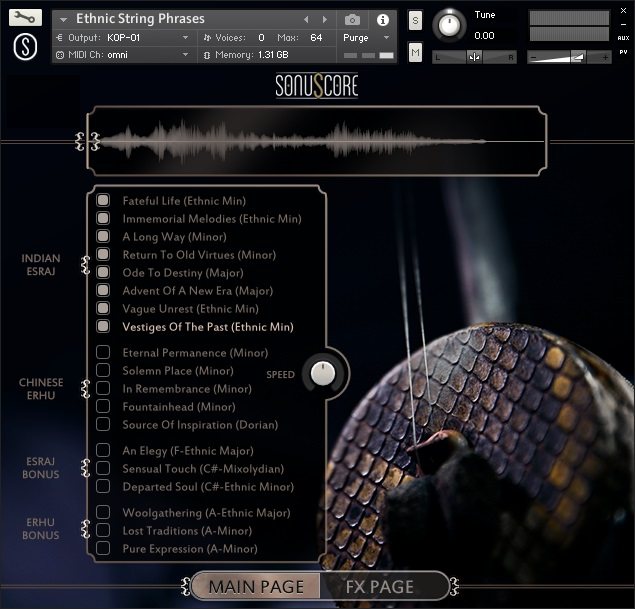The height and width of the screenshot is (609, 635).
Task: Go to the previous instrument with the left arrow
Action: [x=306, y=19]
